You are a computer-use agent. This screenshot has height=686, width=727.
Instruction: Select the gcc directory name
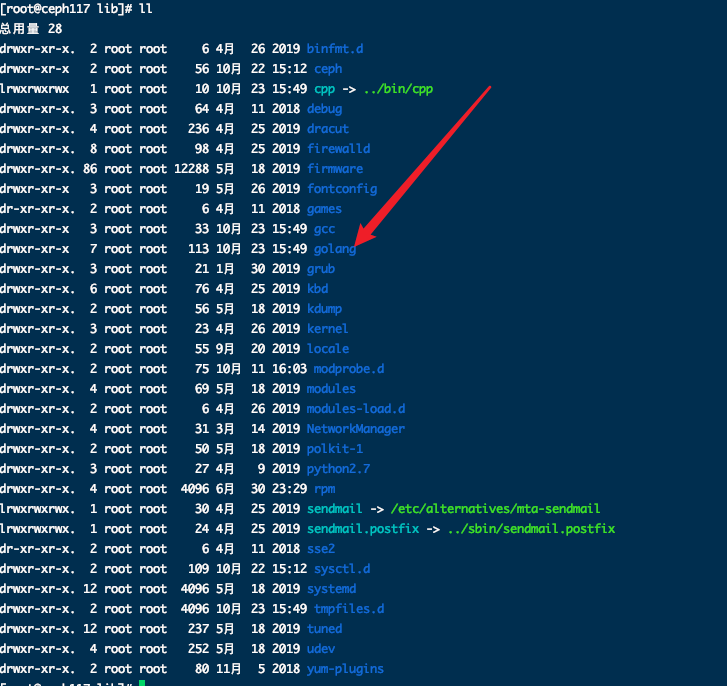tap(324, 229)
